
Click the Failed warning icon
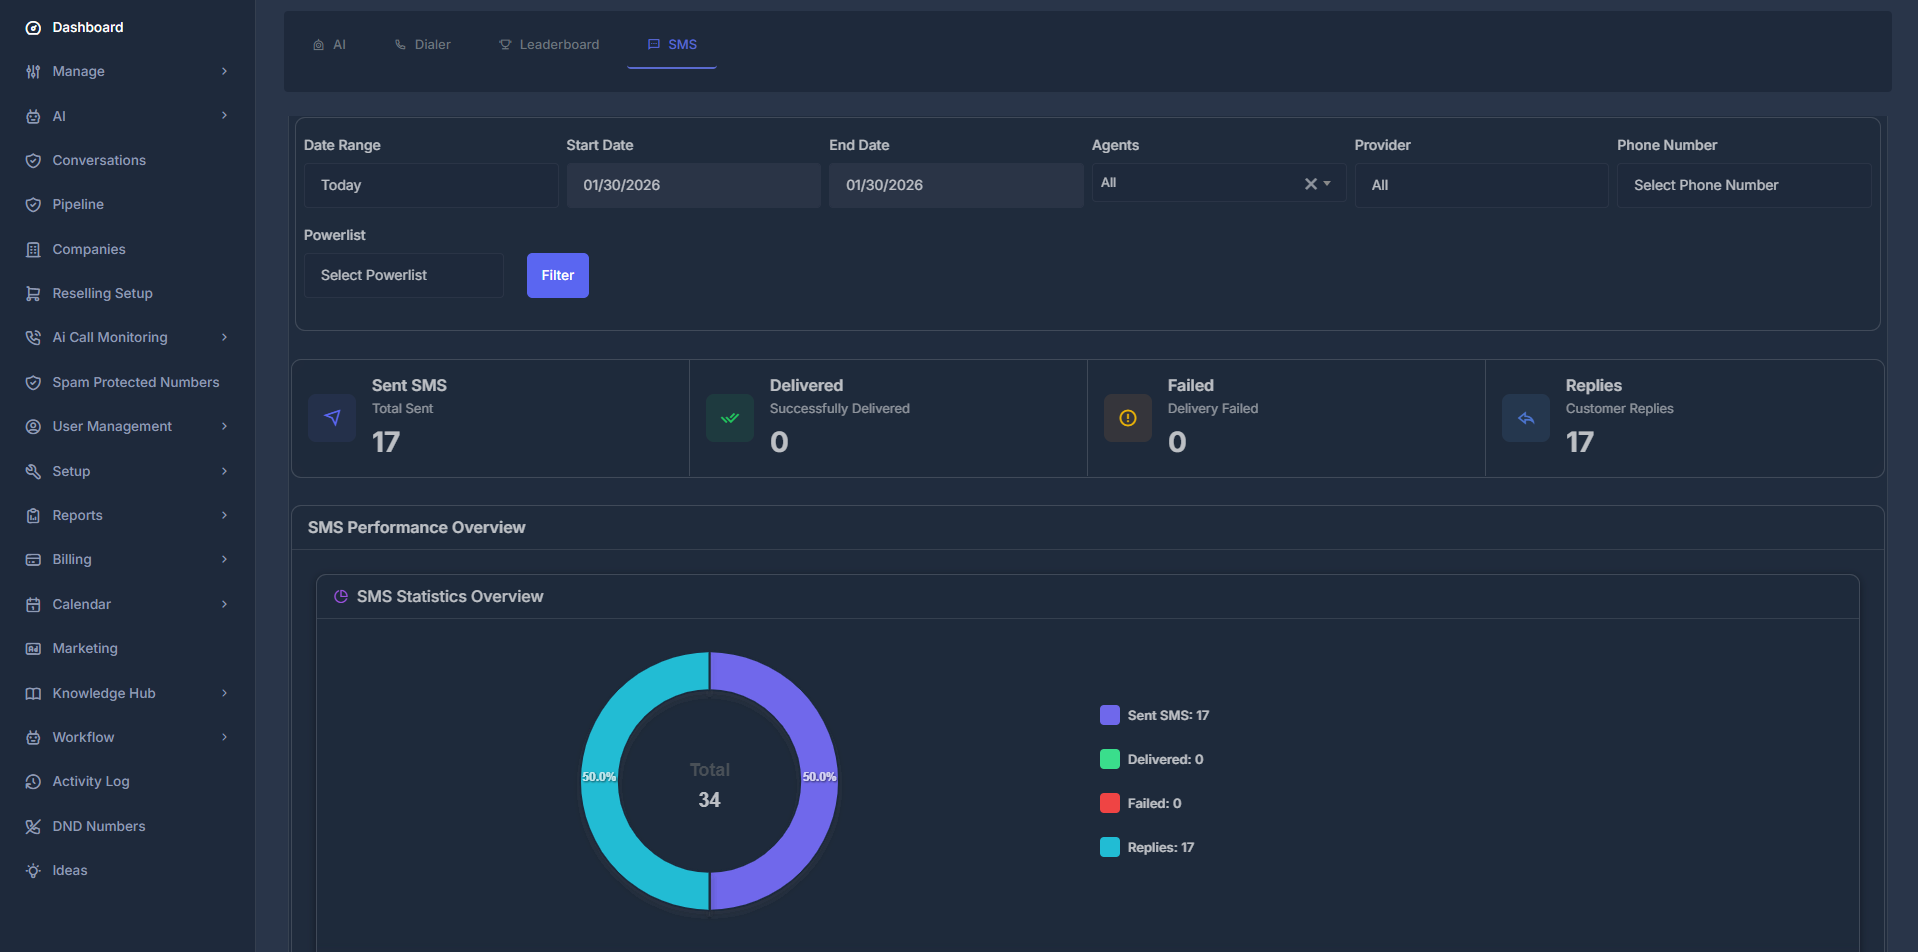coord(1128,418)
